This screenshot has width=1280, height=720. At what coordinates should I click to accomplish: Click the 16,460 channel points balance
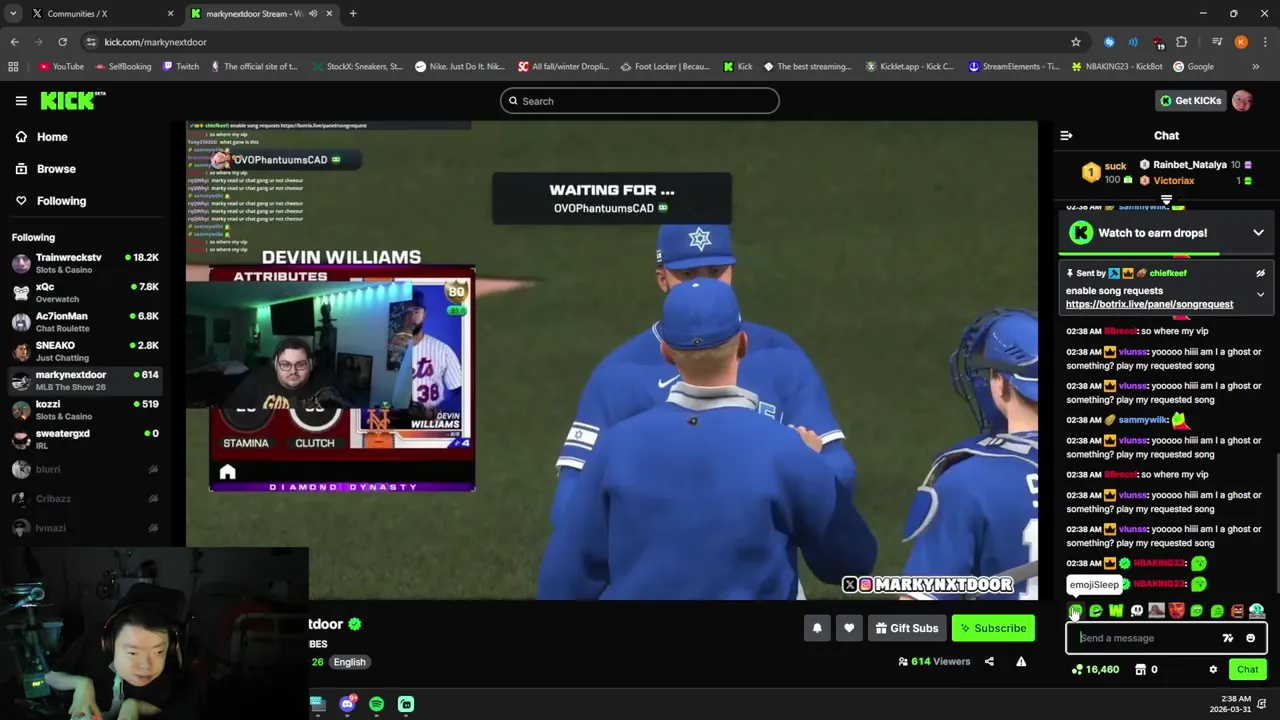[1096, 670]
